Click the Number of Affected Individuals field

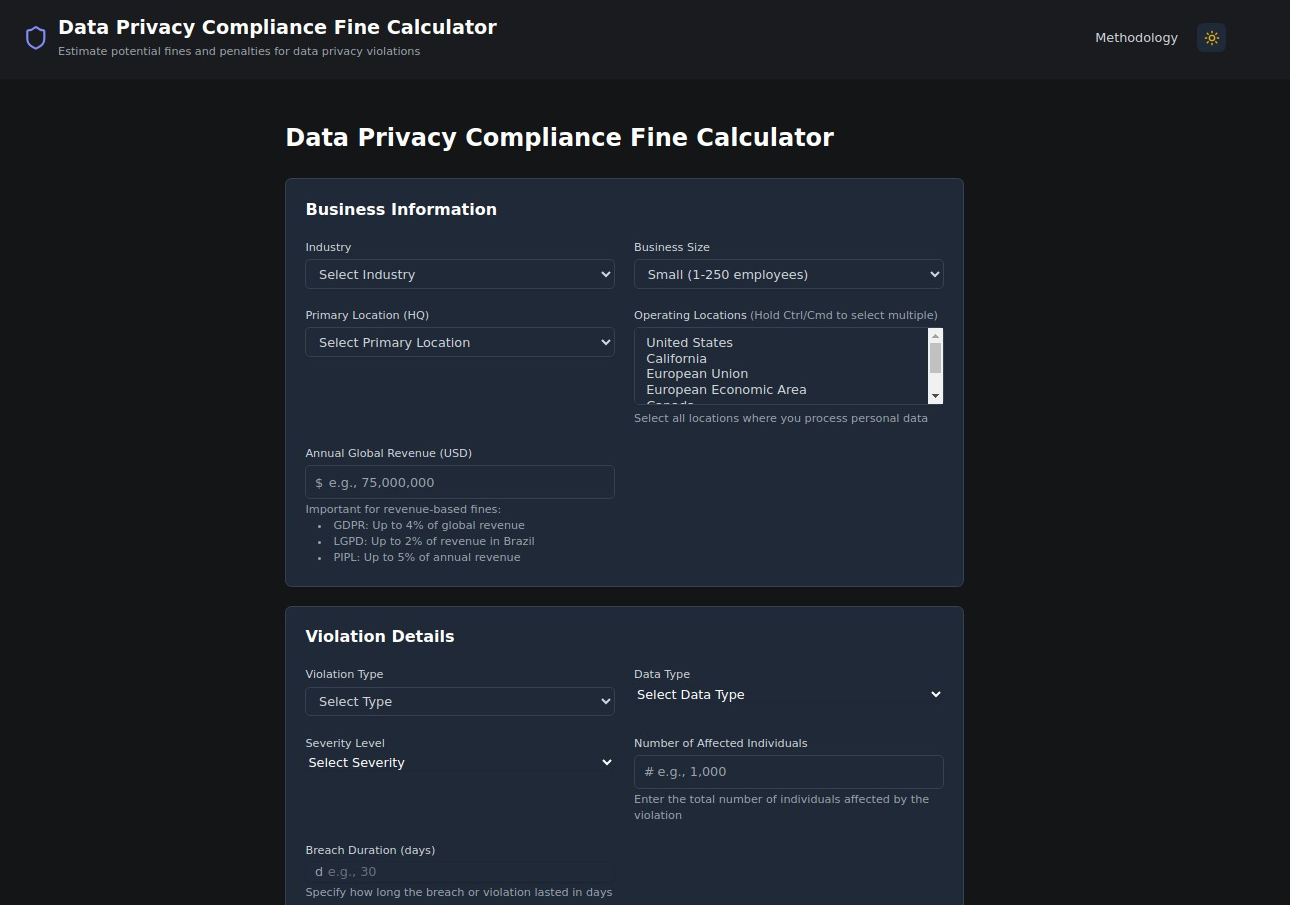coord(788,772)
